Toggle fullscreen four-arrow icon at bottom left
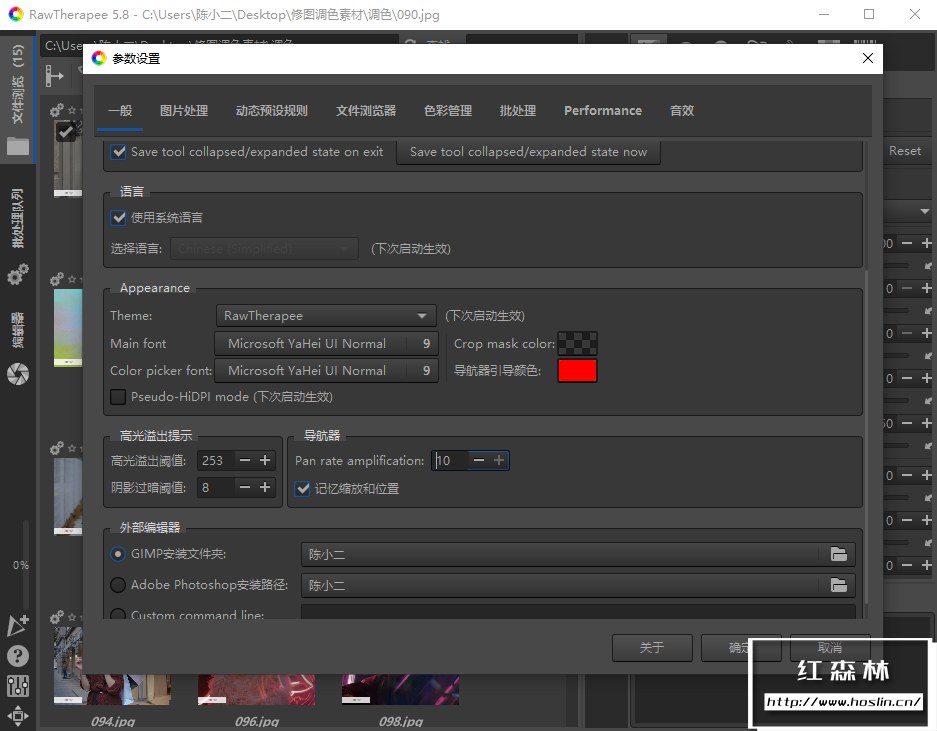Screen dimensions: 937x731 18,715
